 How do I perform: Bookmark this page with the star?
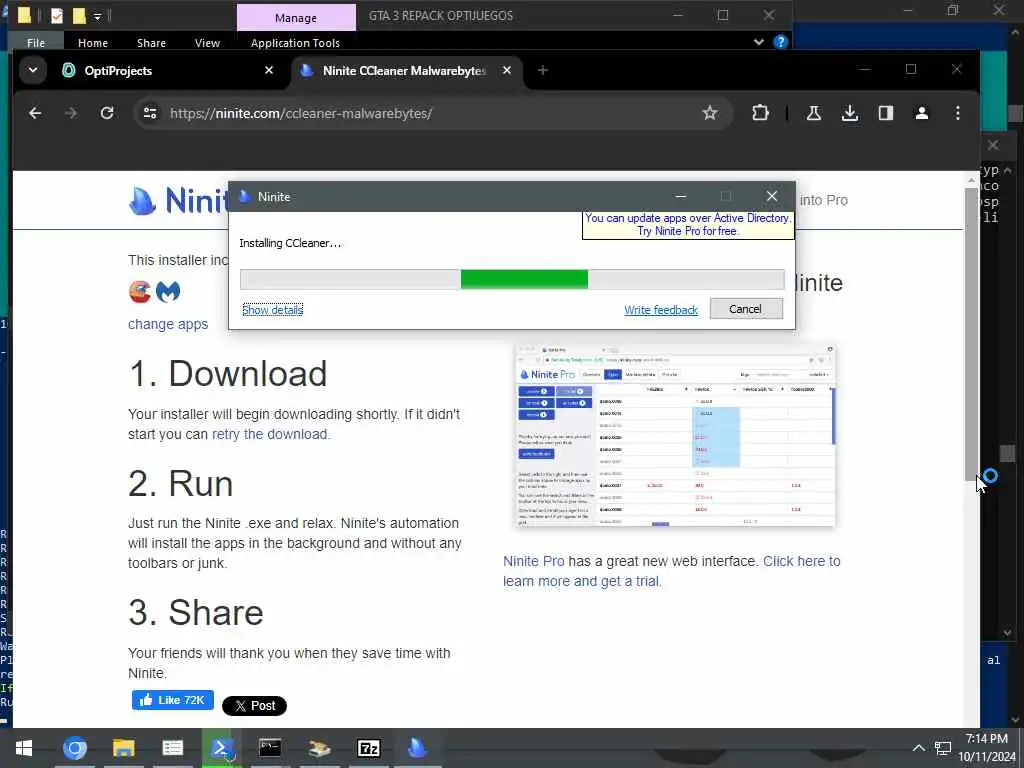710,113
